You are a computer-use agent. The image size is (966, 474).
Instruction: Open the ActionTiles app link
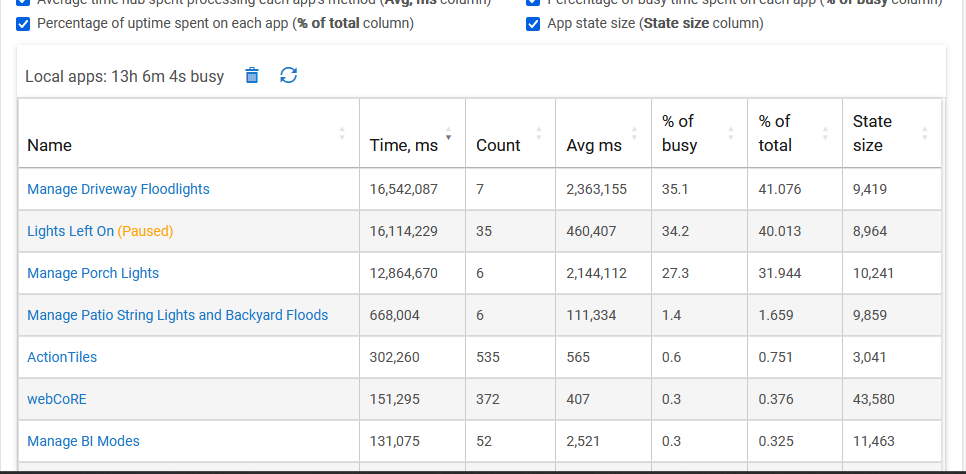[62, 357]
